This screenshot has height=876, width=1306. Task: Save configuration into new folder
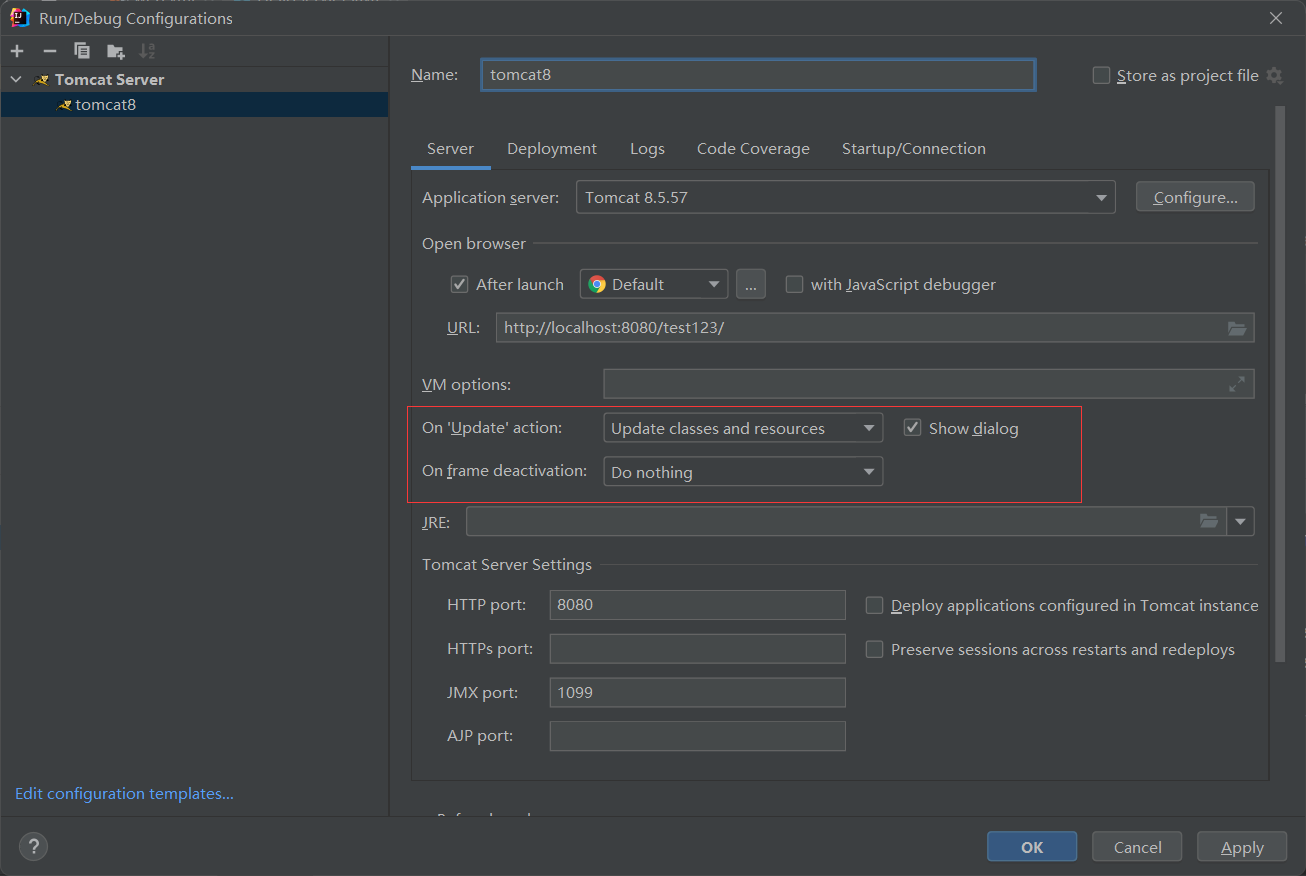tap(116, 51)
